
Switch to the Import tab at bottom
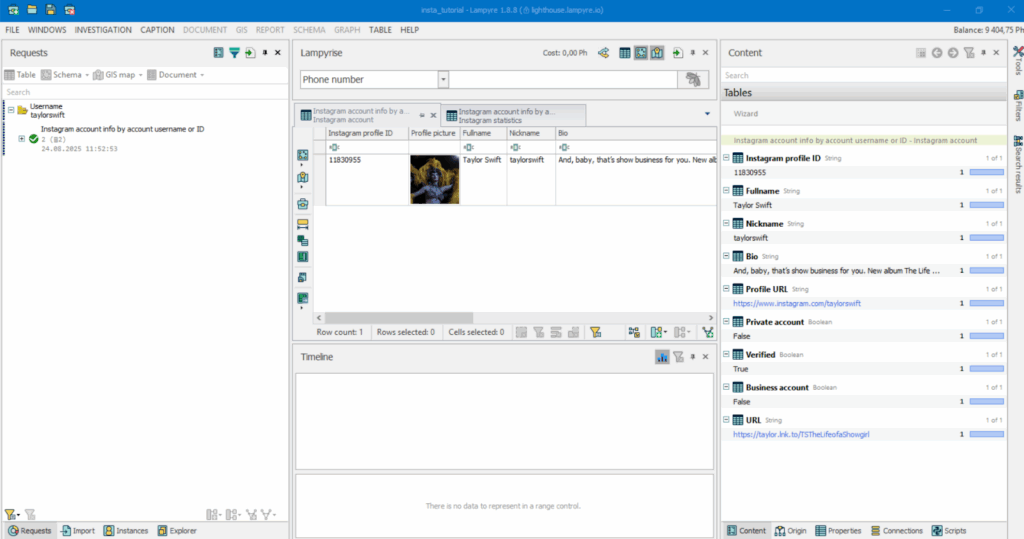78,531
